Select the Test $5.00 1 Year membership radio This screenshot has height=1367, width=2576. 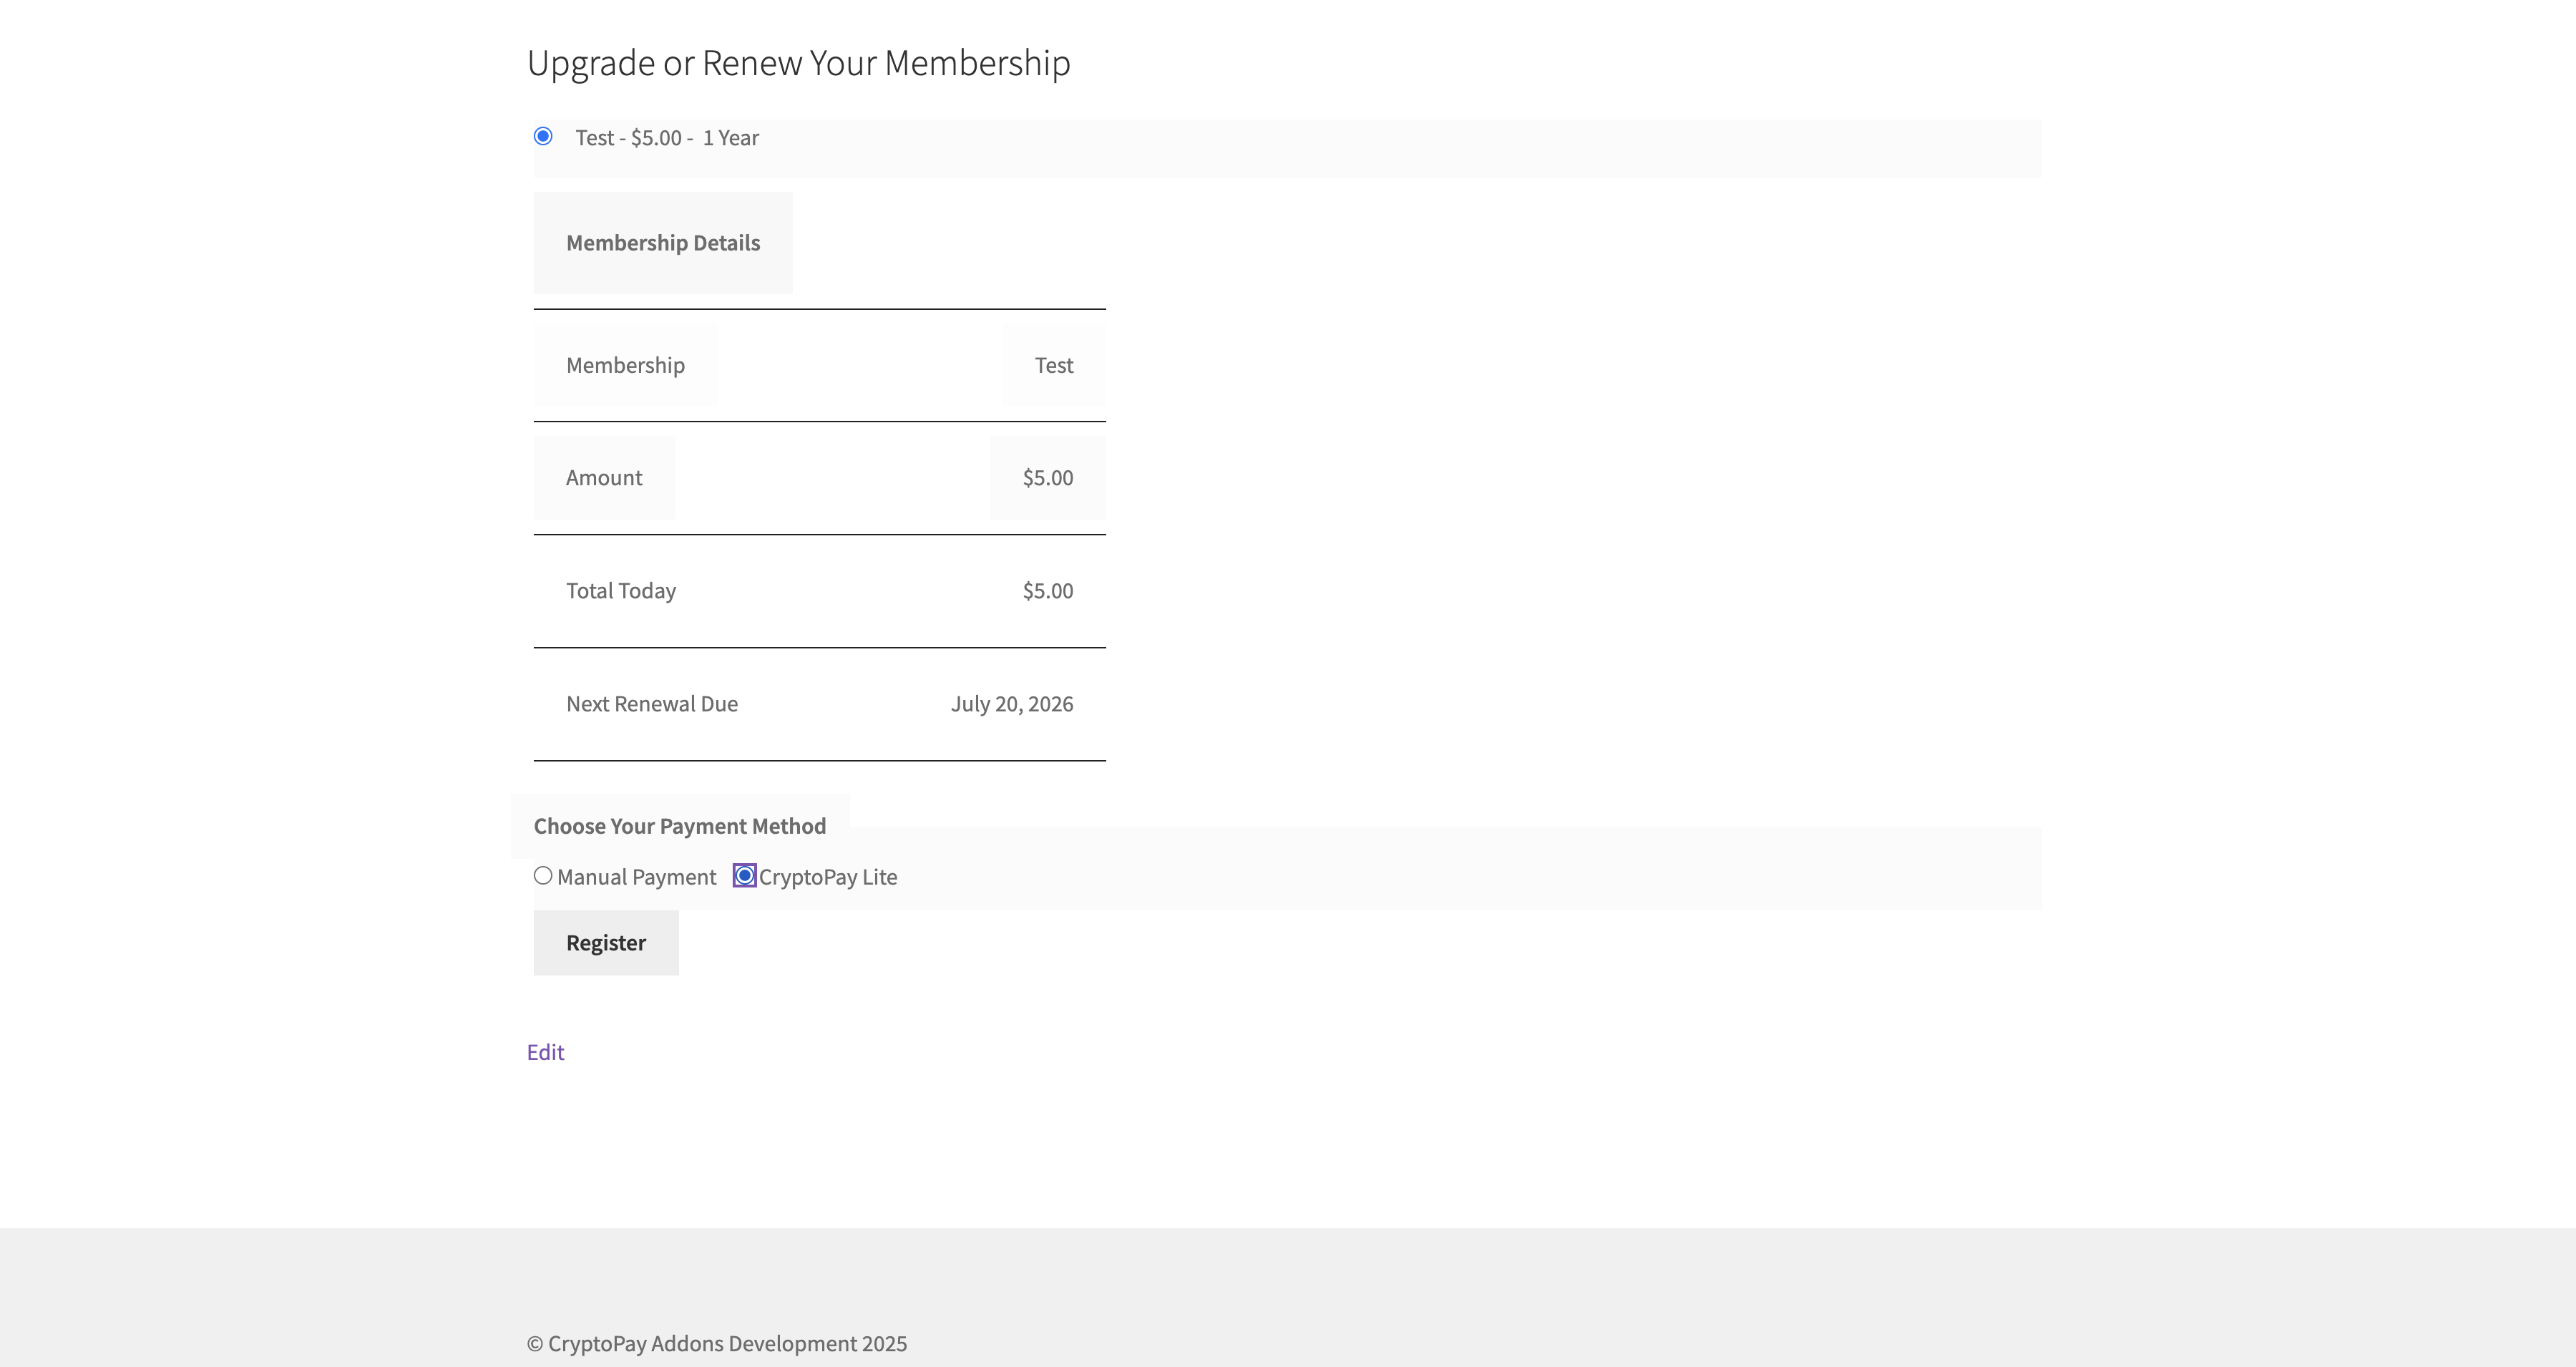pyautogui.click(x=543, y=136)
